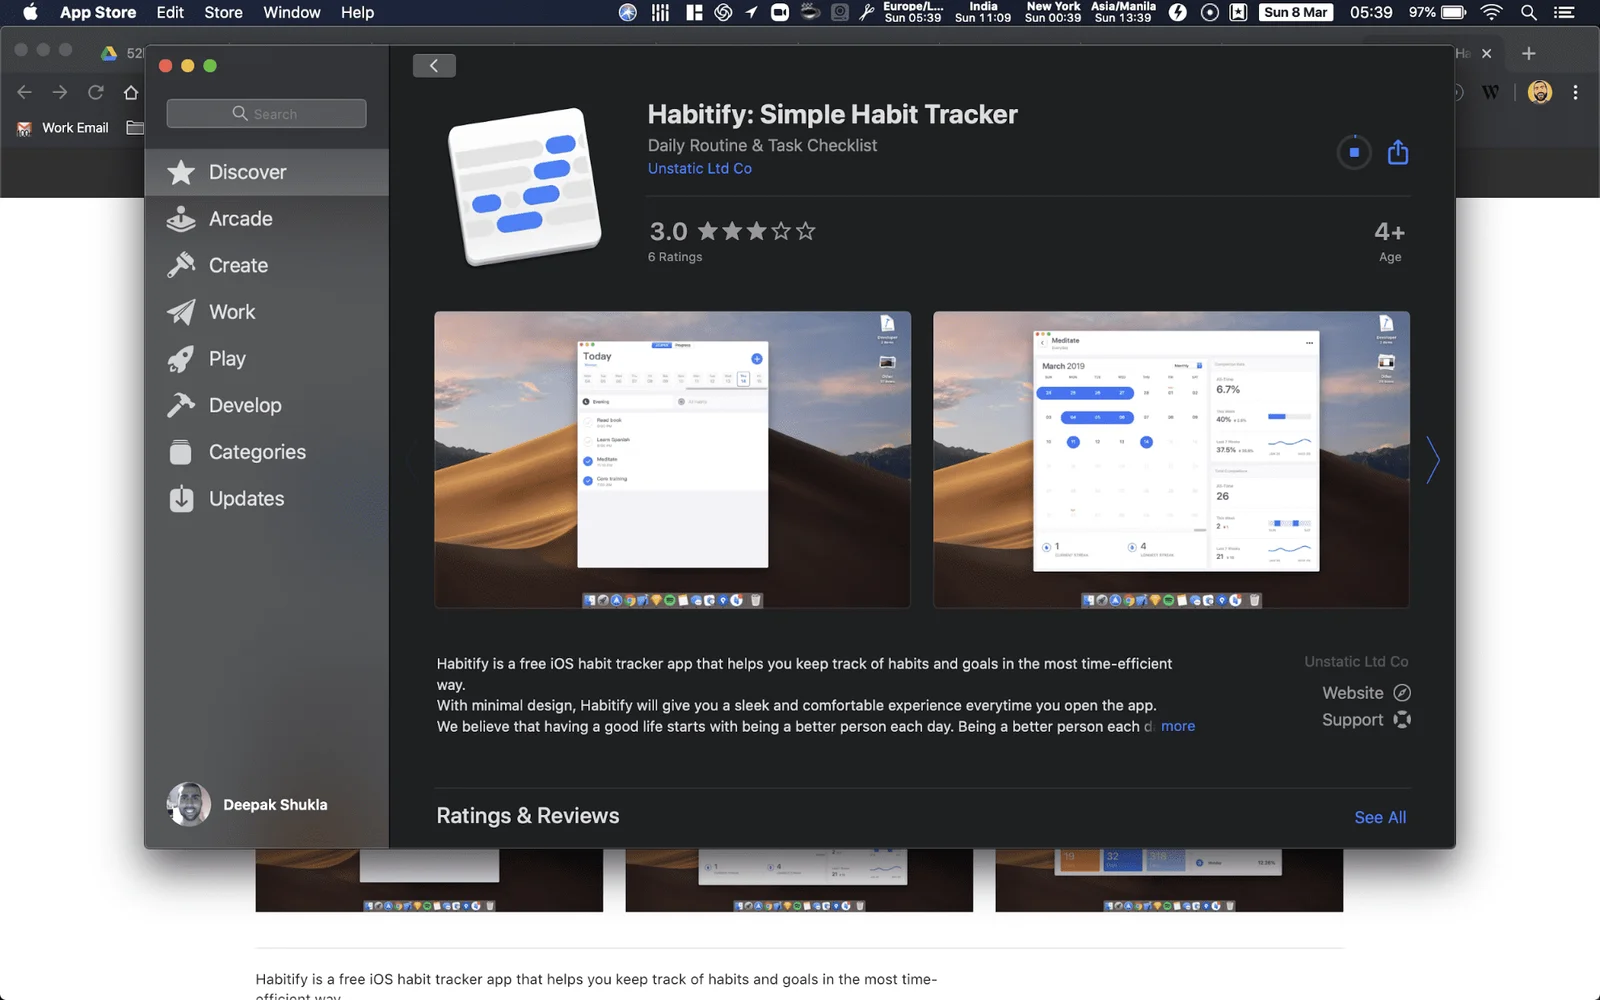
Task: Click the 6 Ratings count
Action: coord(675,257)
